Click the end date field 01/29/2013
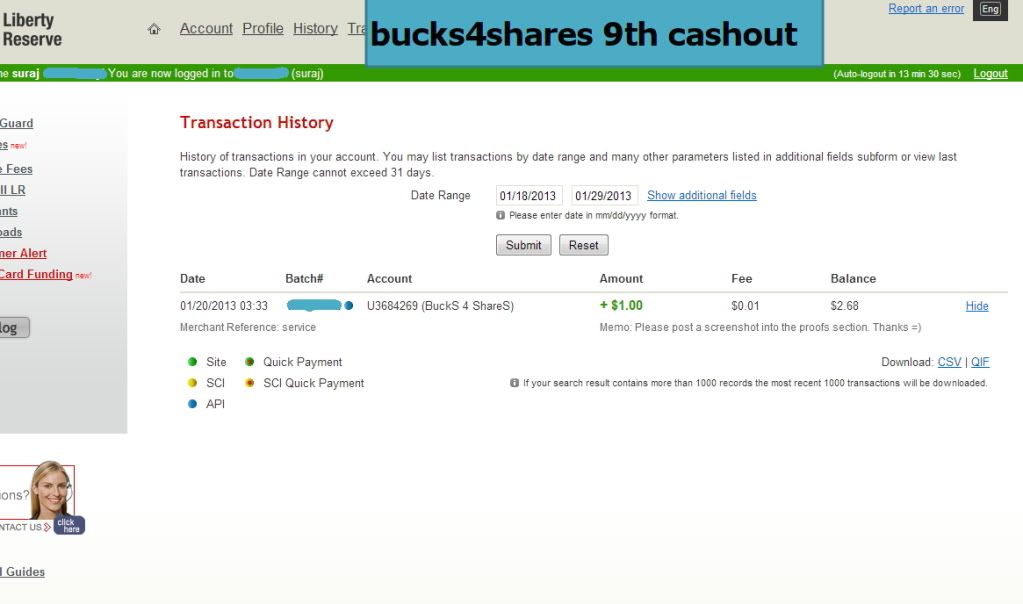 (604, 195)
